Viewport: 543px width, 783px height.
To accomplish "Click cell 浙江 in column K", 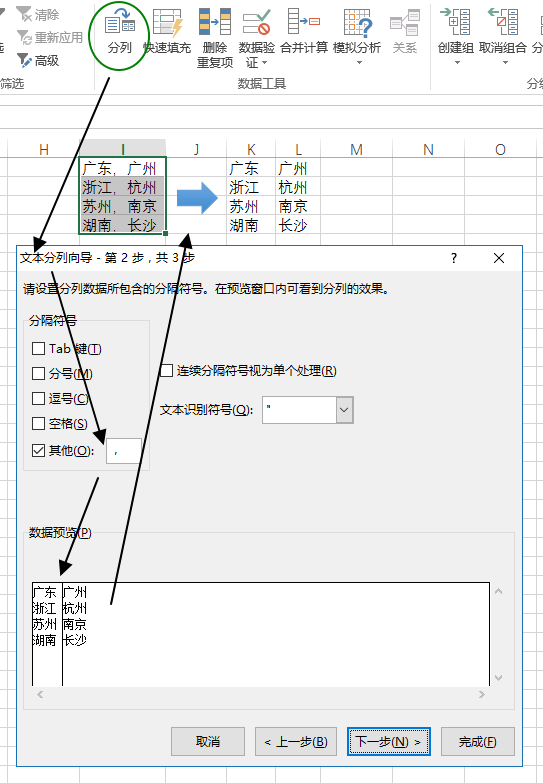I will (x=251, y=187).
